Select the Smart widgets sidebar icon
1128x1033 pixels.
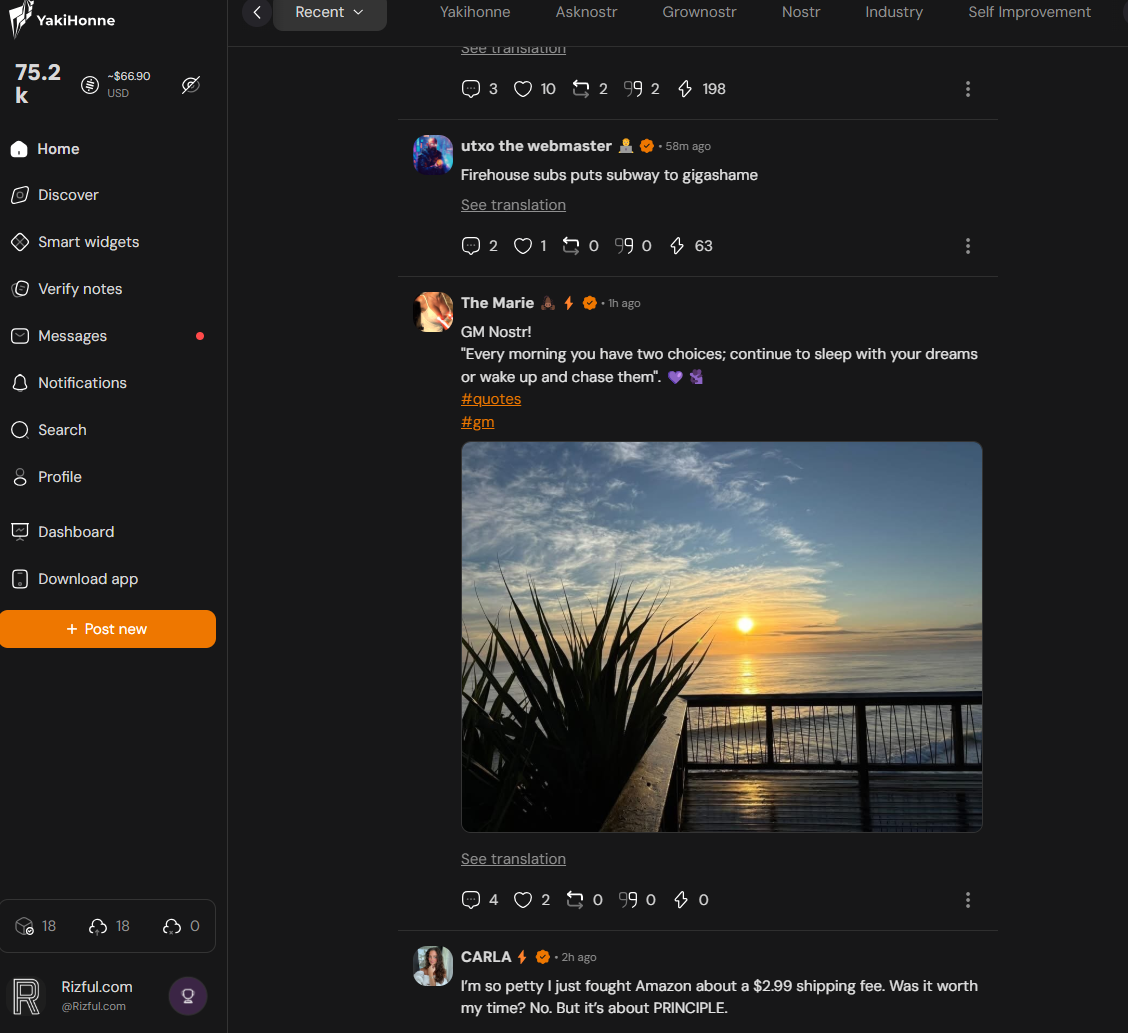(20, 241)
